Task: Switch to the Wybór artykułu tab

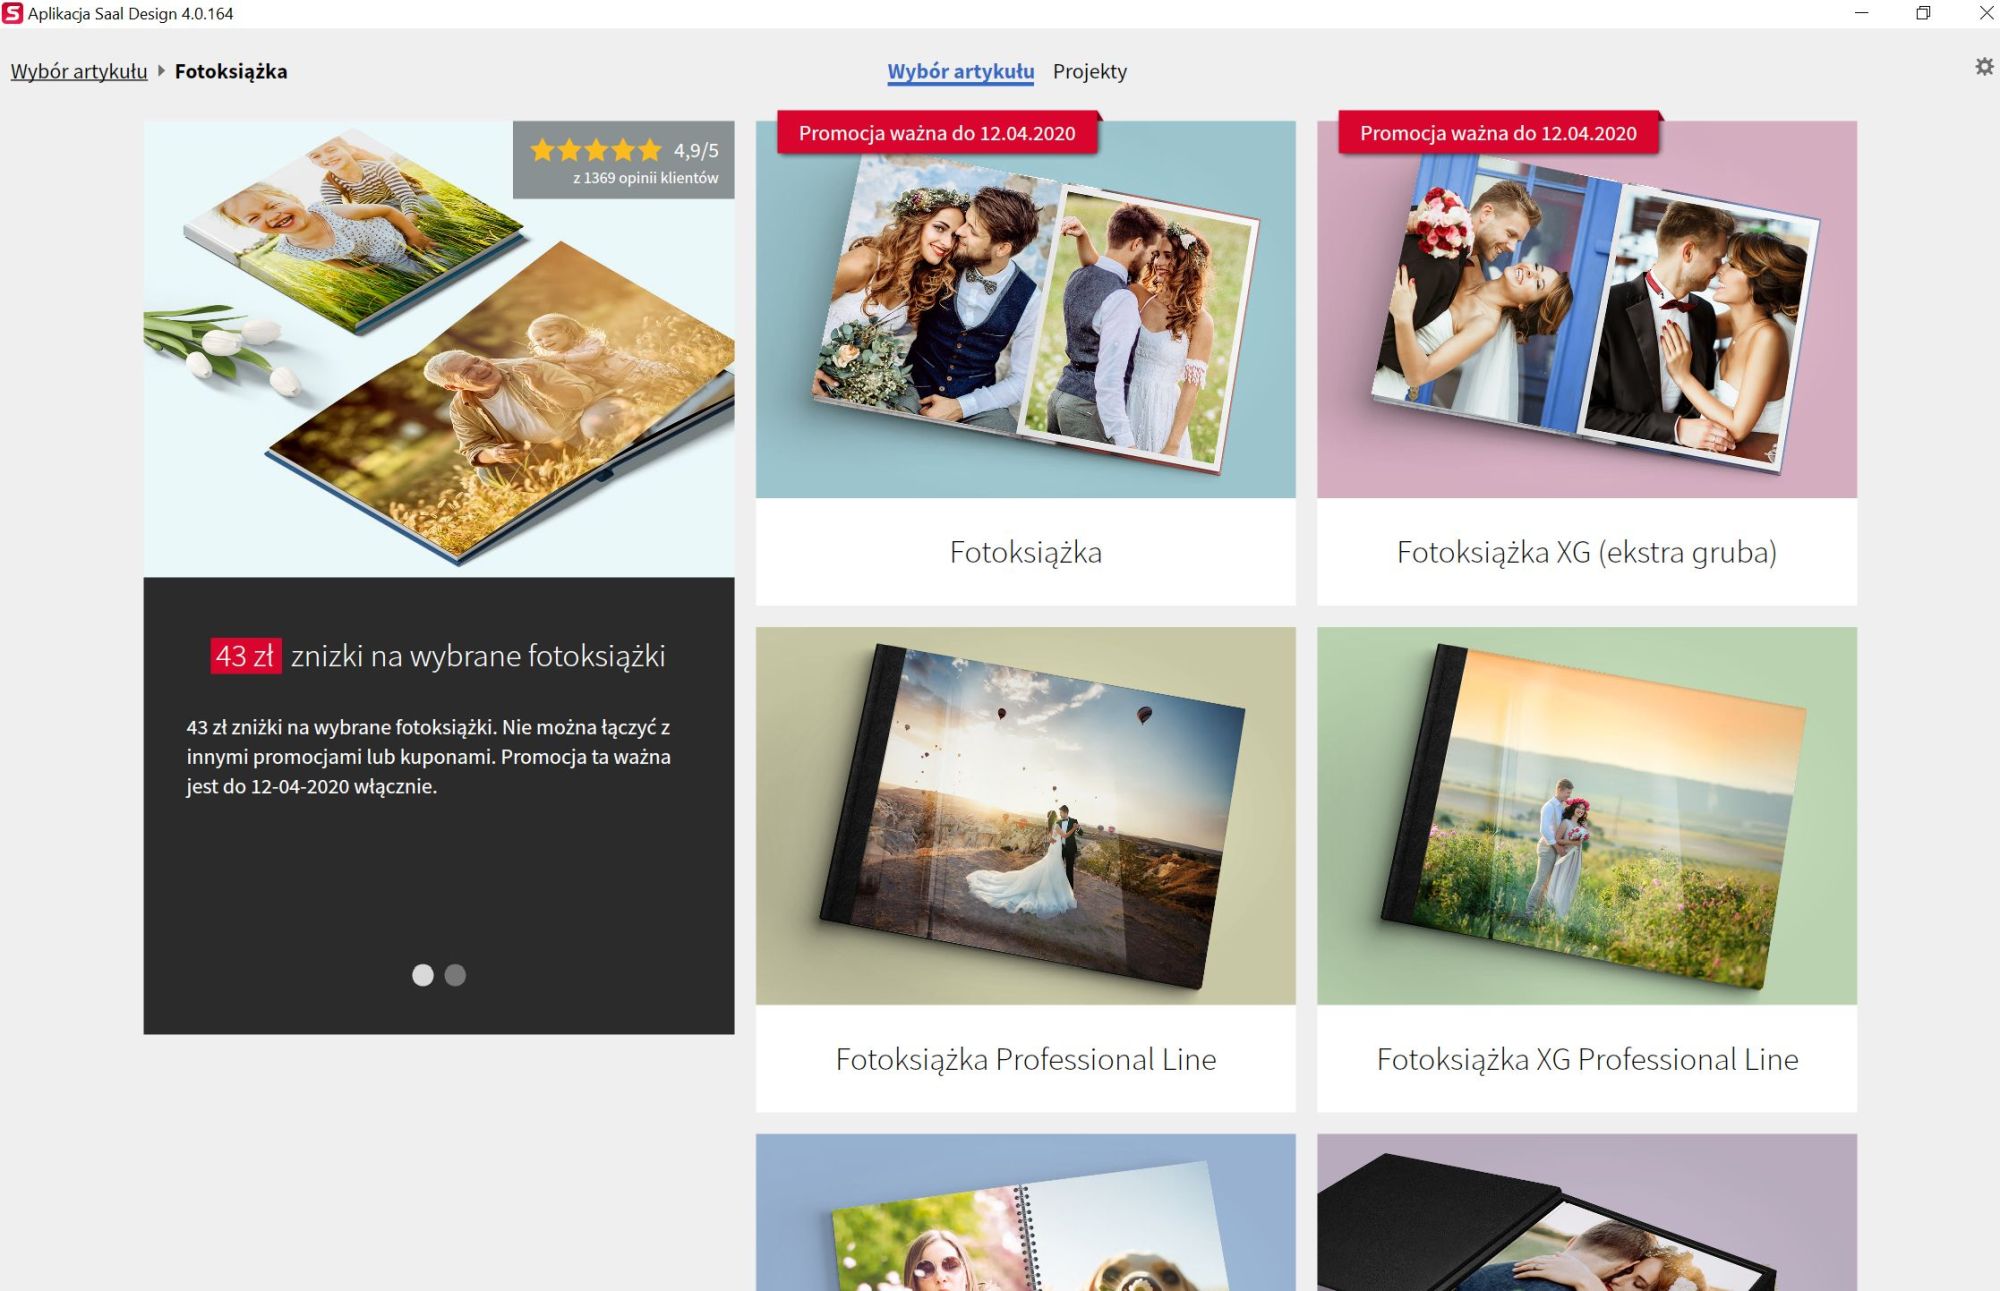Action: pyautogui.click(x=960, y=71)
